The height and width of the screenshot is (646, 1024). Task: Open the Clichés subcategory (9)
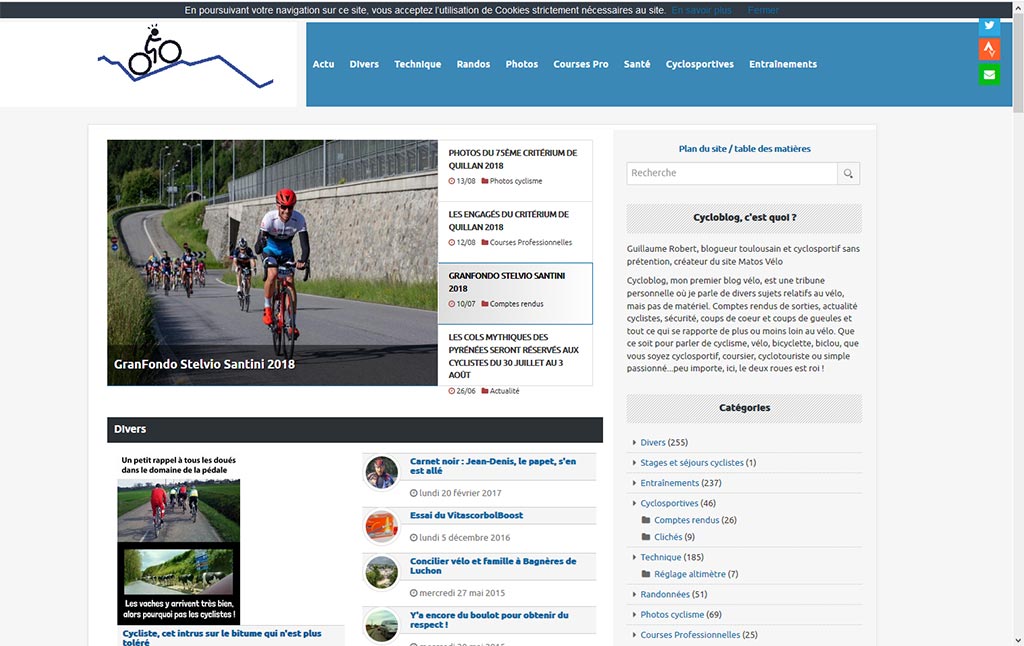coord(668,537)
